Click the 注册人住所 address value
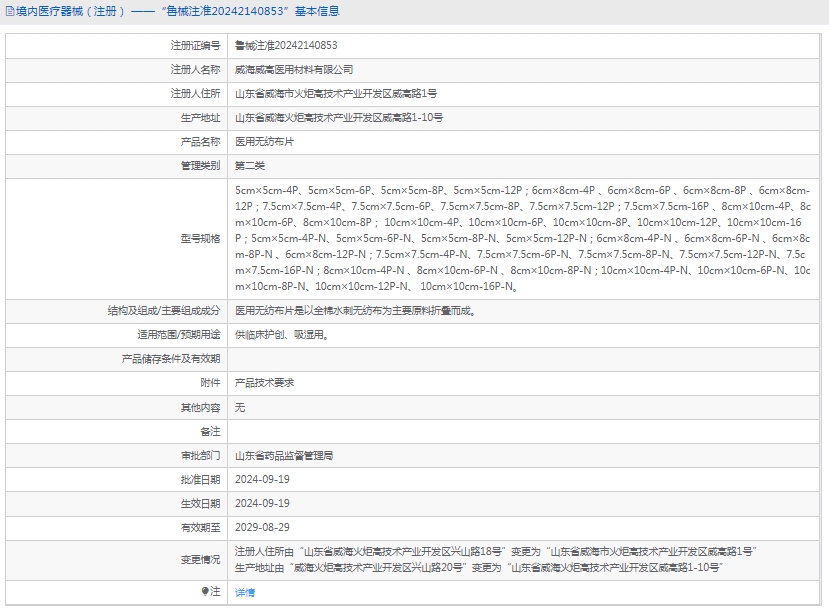This screenshot has height=615, width=829. click(336, 94)
